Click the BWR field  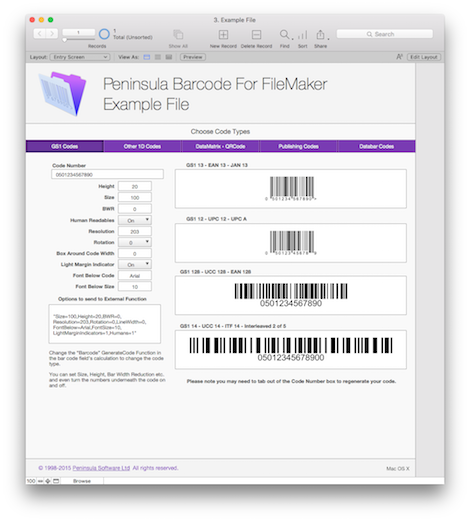pyautogui.click(x=135, y=209)
